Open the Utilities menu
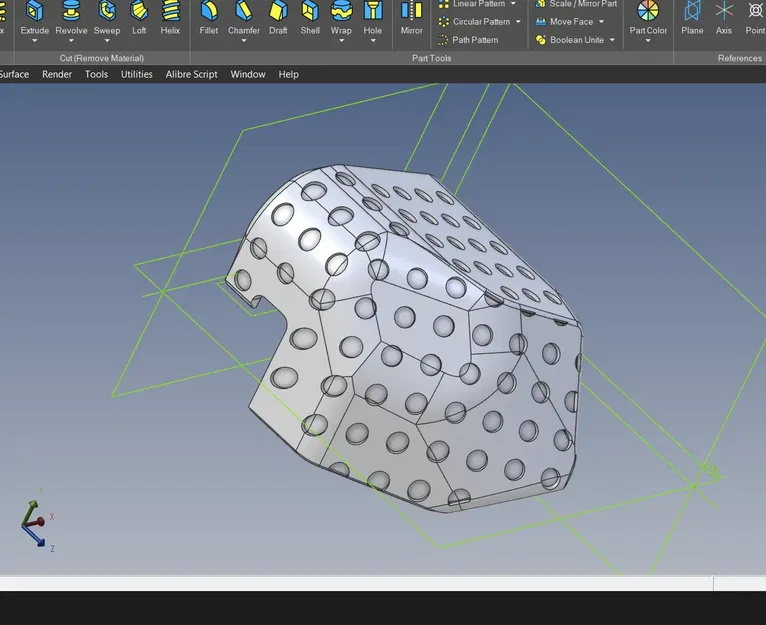This screenshot has width=766, height=625. (x=137, y=75)
